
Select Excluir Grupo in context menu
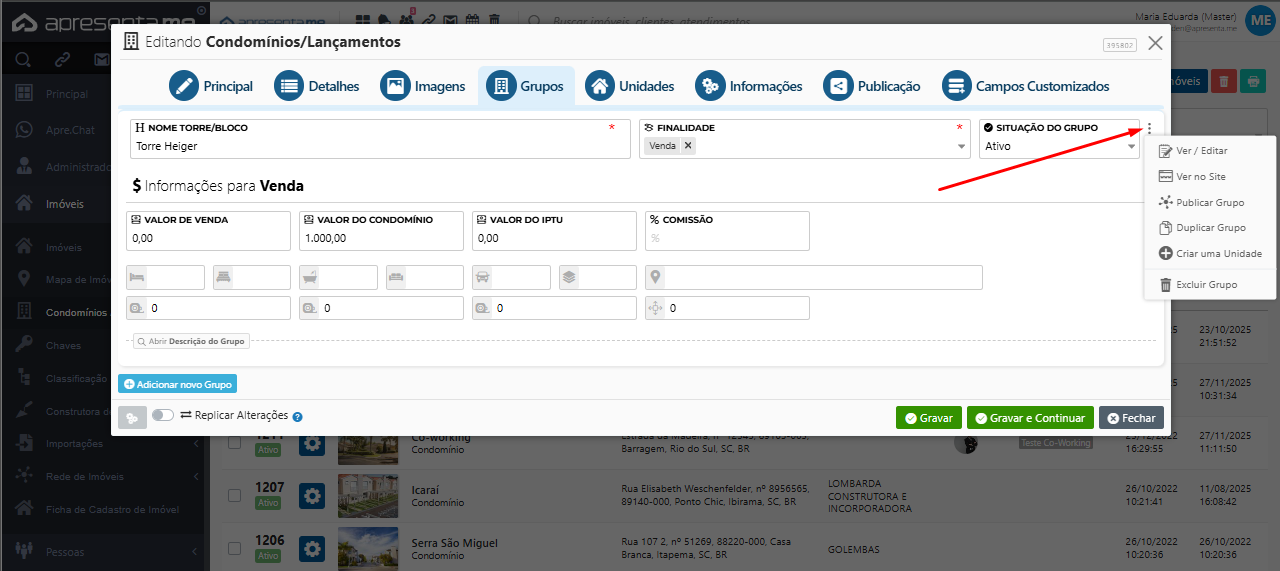(1206, 285)
